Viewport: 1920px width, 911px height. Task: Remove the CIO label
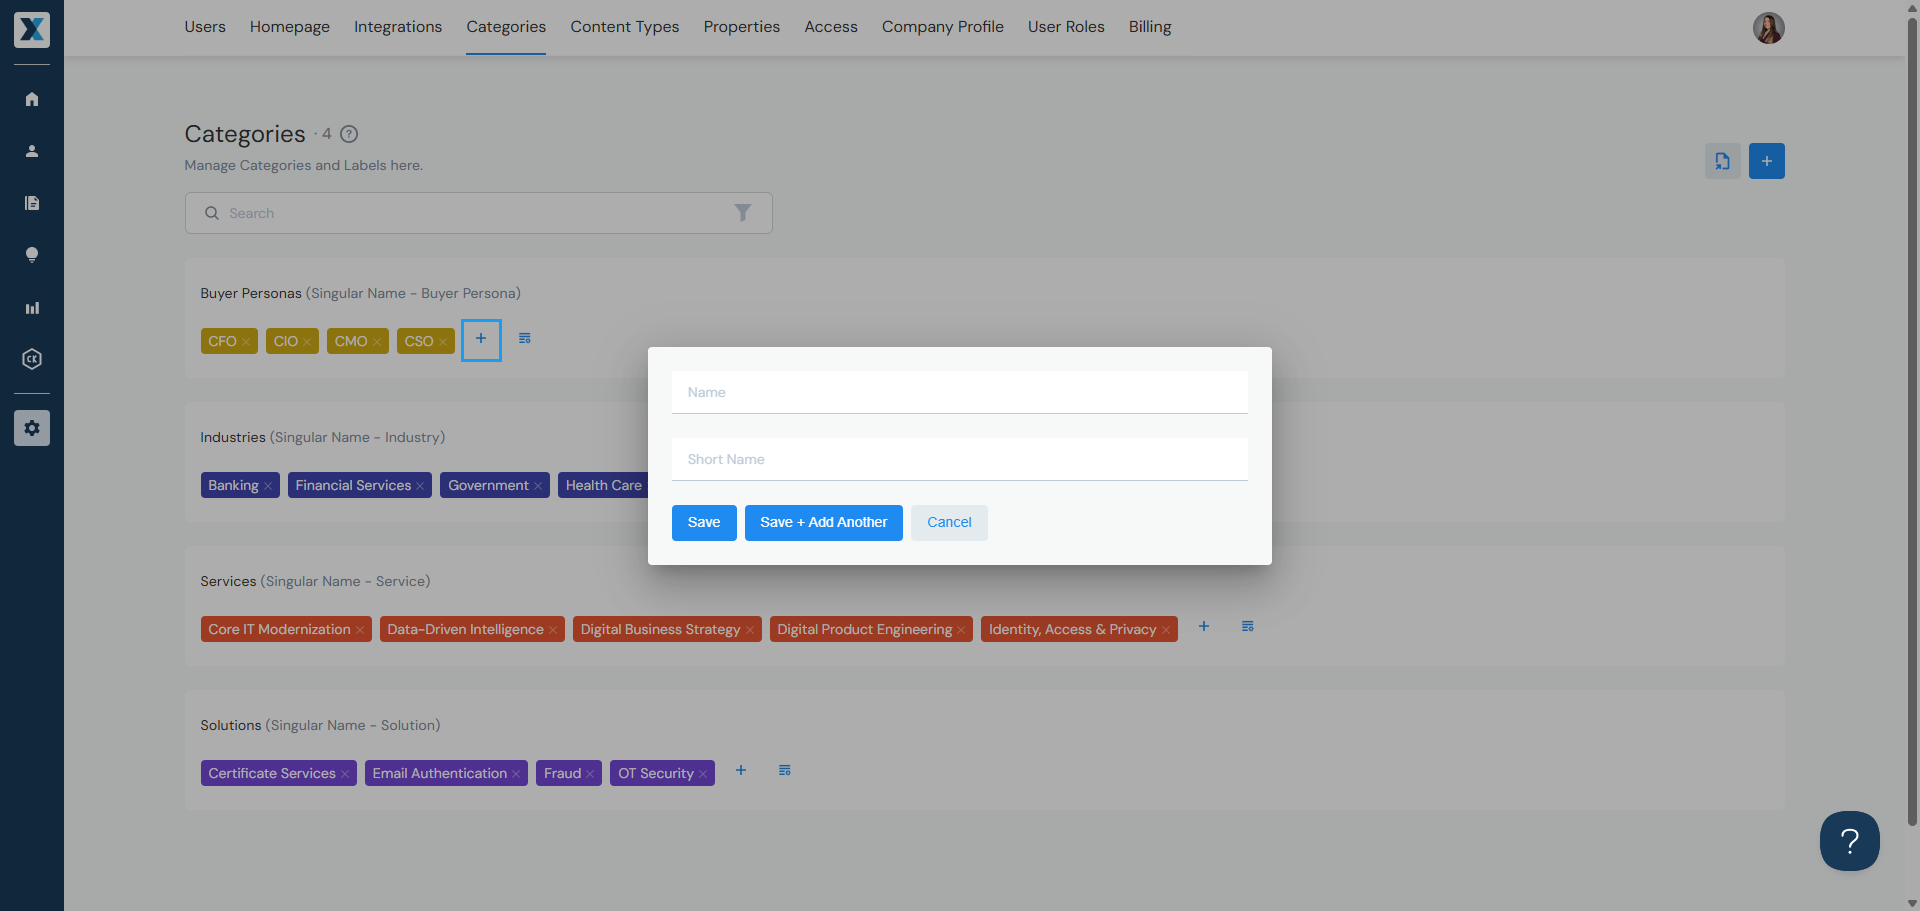pos(307,342)
